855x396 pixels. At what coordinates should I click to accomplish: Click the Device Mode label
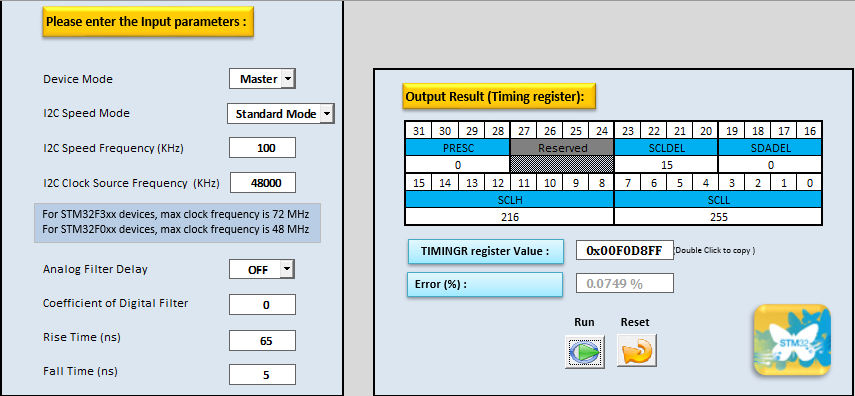coord(78,79)
